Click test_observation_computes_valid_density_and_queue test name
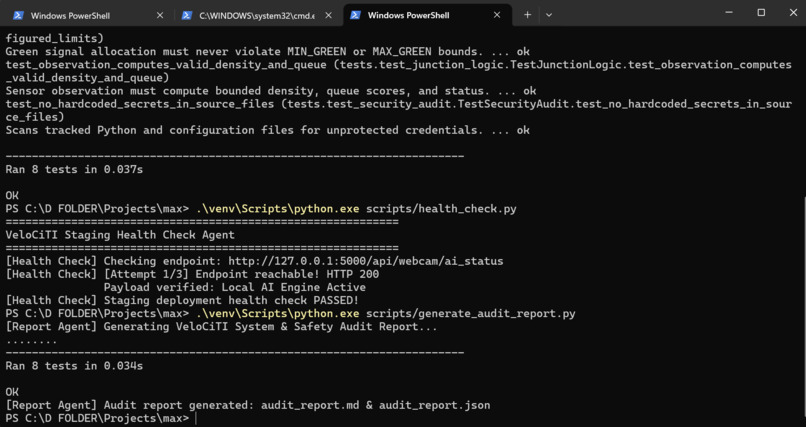 click(x=166, y=65)
